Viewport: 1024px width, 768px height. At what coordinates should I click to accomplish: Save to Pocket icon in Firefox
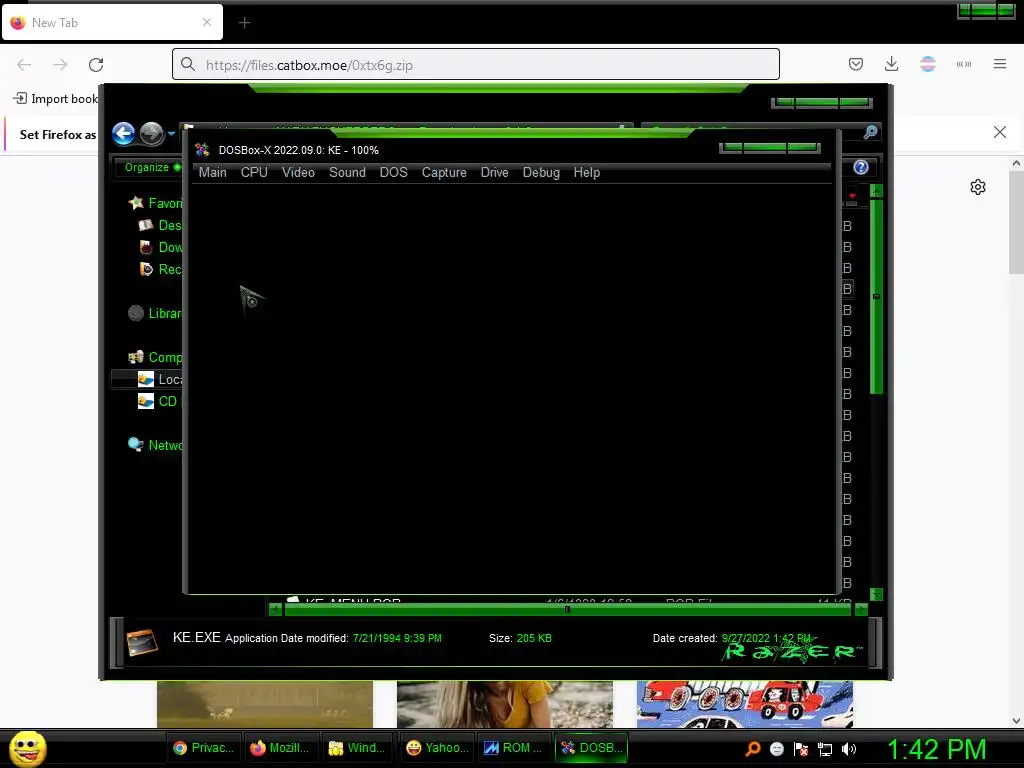(x=856, y=64)
